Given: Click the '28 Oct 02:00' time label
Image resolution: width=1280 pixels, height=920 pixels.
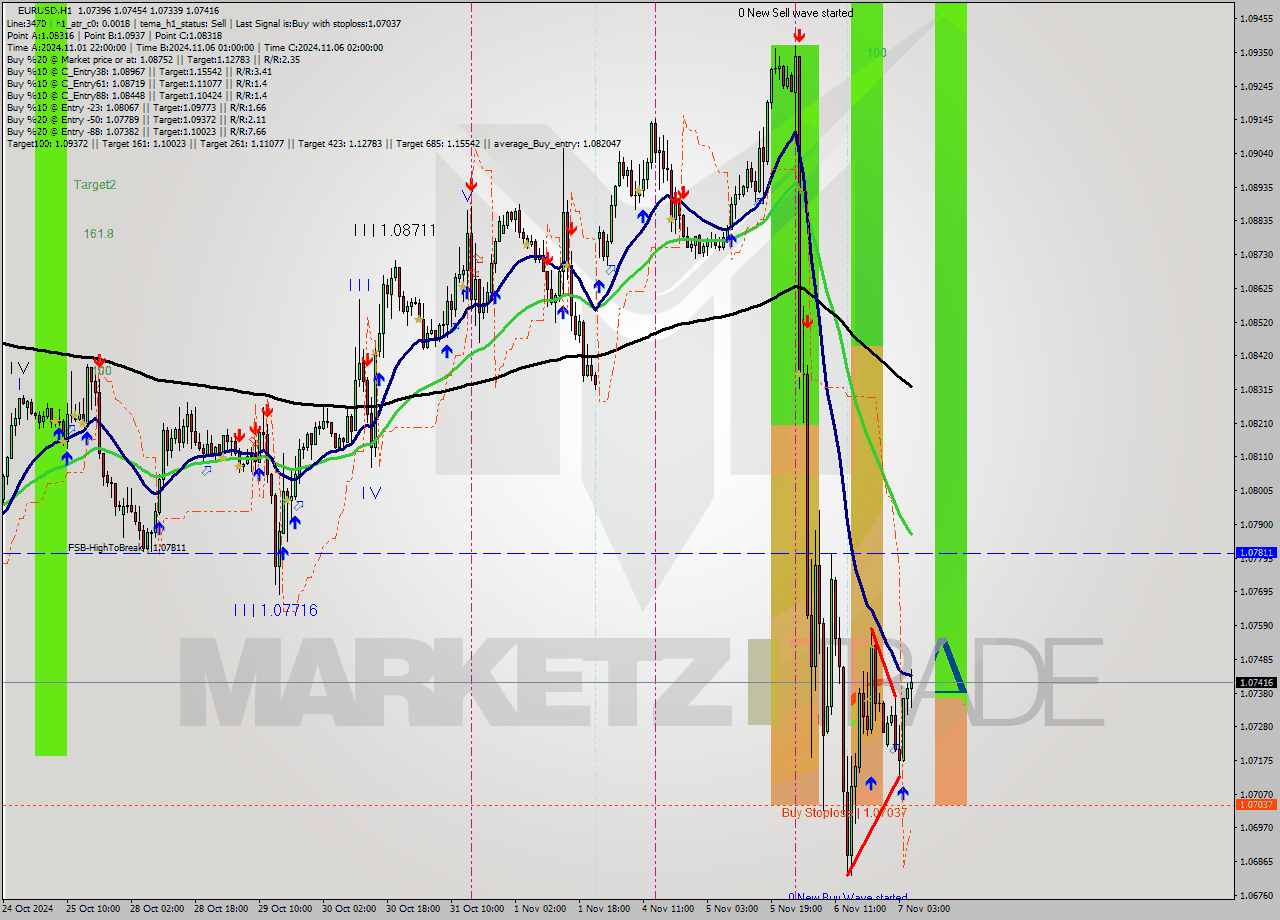Looking at the screenshot, I should click(159, 909).
